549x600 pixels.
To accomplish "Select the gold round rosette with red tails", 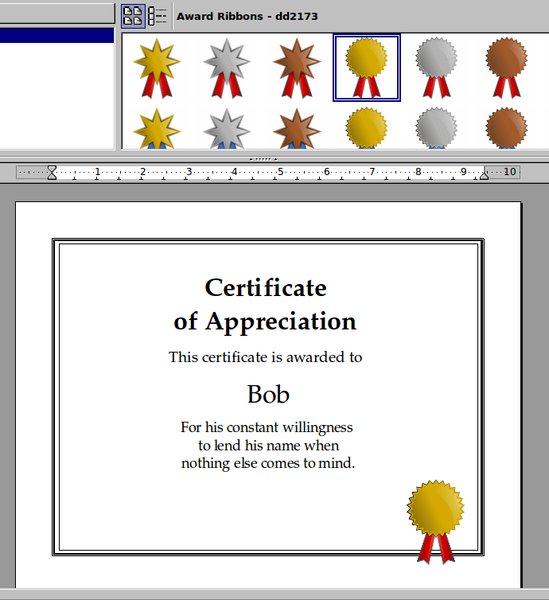I will [367, 68].
